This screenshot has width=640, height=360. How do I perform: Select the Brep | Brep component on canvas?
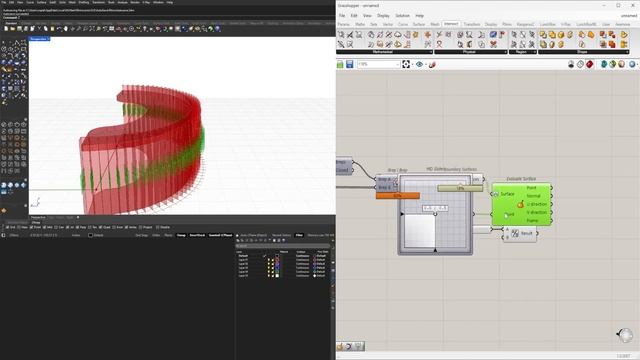[x=386, y=183]
